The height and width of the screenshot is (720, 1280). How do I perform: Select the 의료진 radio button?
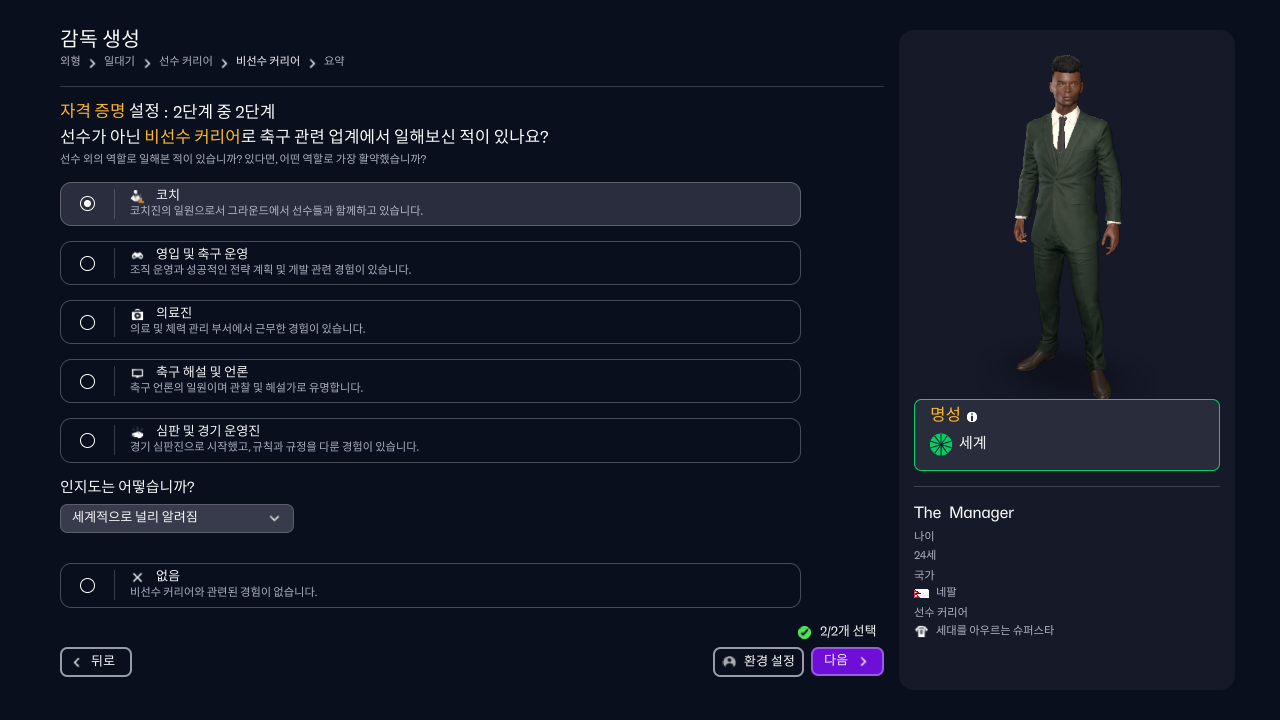coord(88,321)
